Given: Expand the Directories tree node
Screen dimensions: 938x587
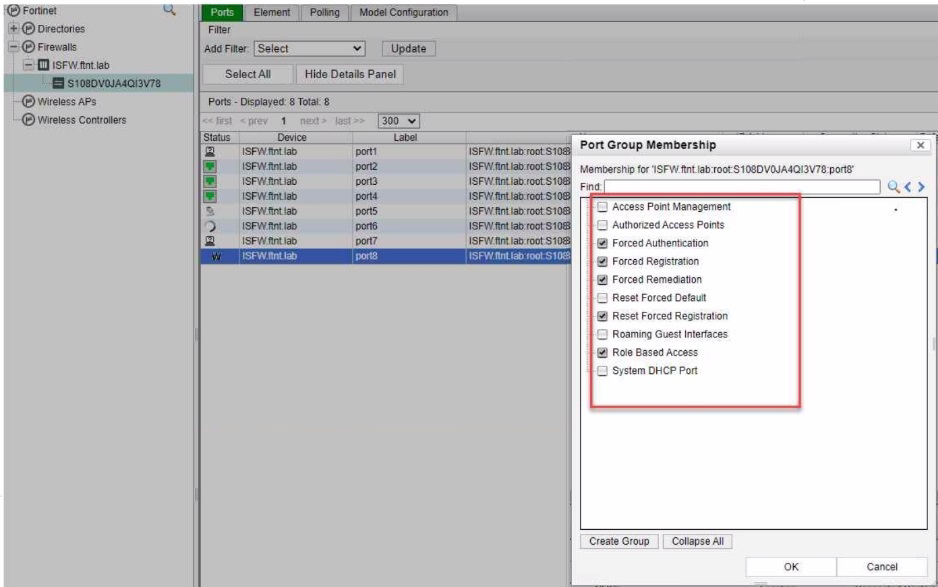Looking at the screenshot, I should pyautogui.click(x=8, y=29).
